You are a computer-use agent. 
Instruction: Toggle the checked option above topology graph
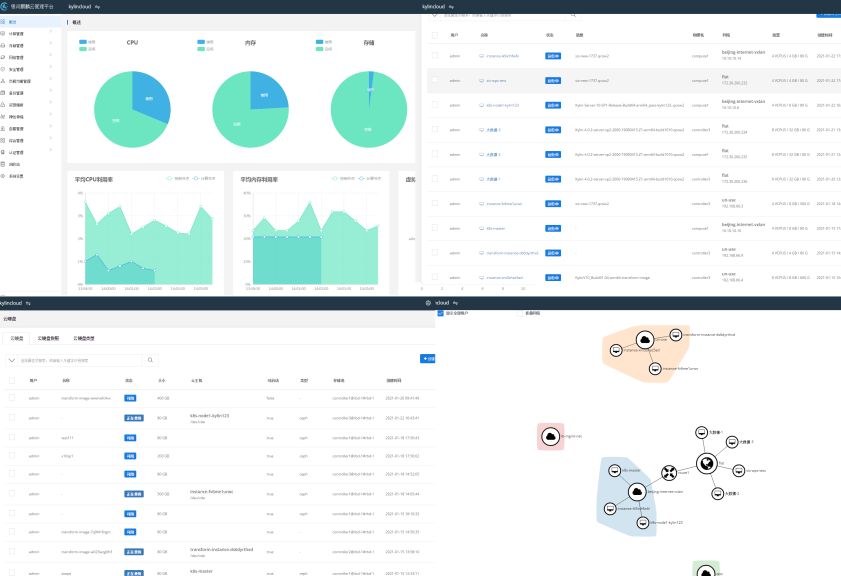[440, 313]
